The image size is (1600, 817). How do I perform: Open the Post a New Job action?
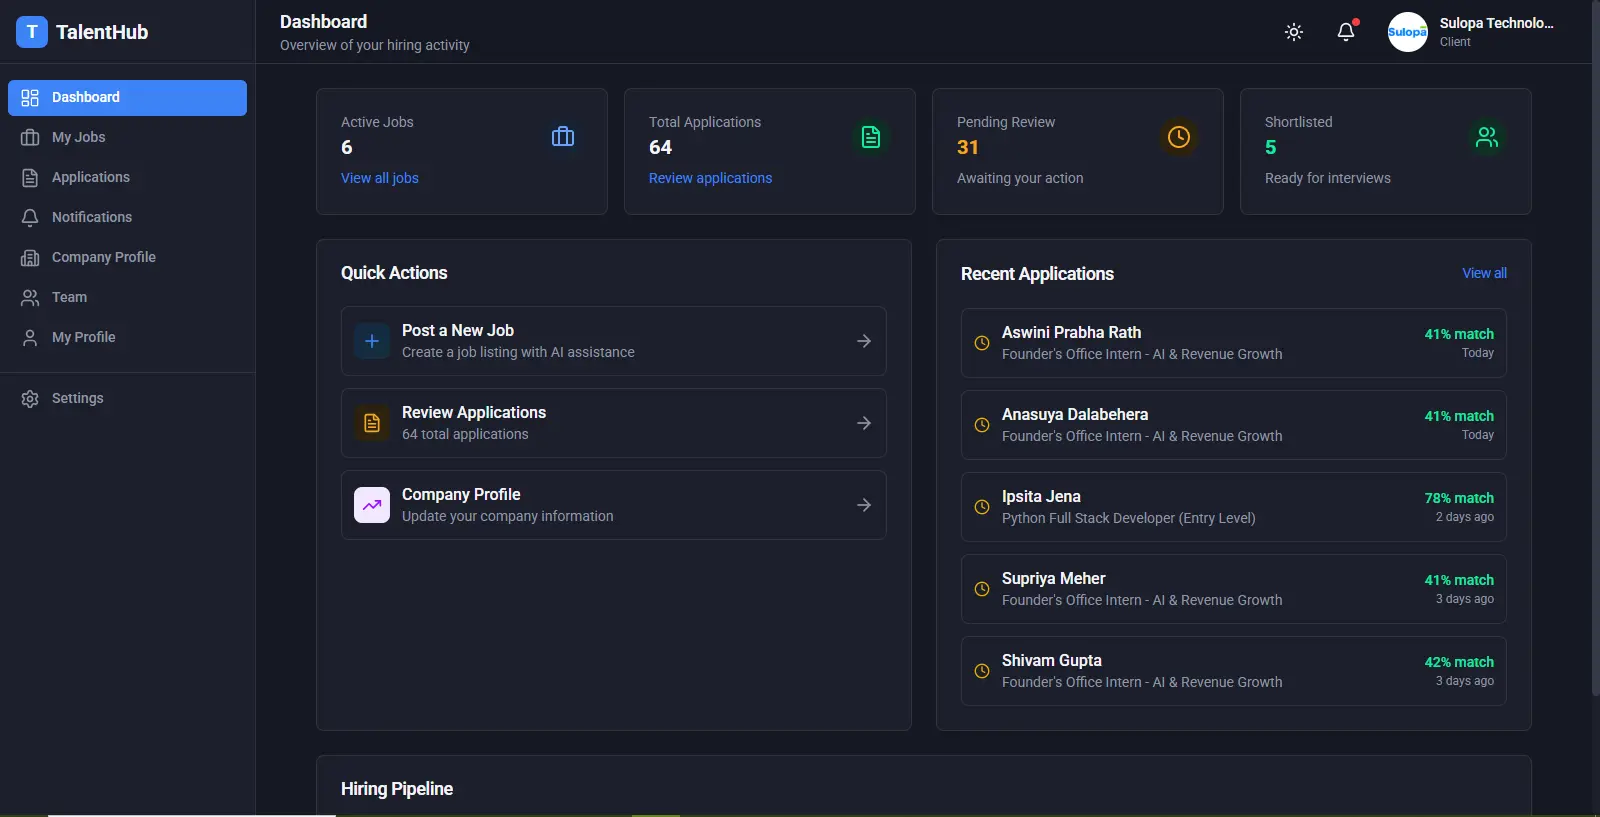(614, 341)
